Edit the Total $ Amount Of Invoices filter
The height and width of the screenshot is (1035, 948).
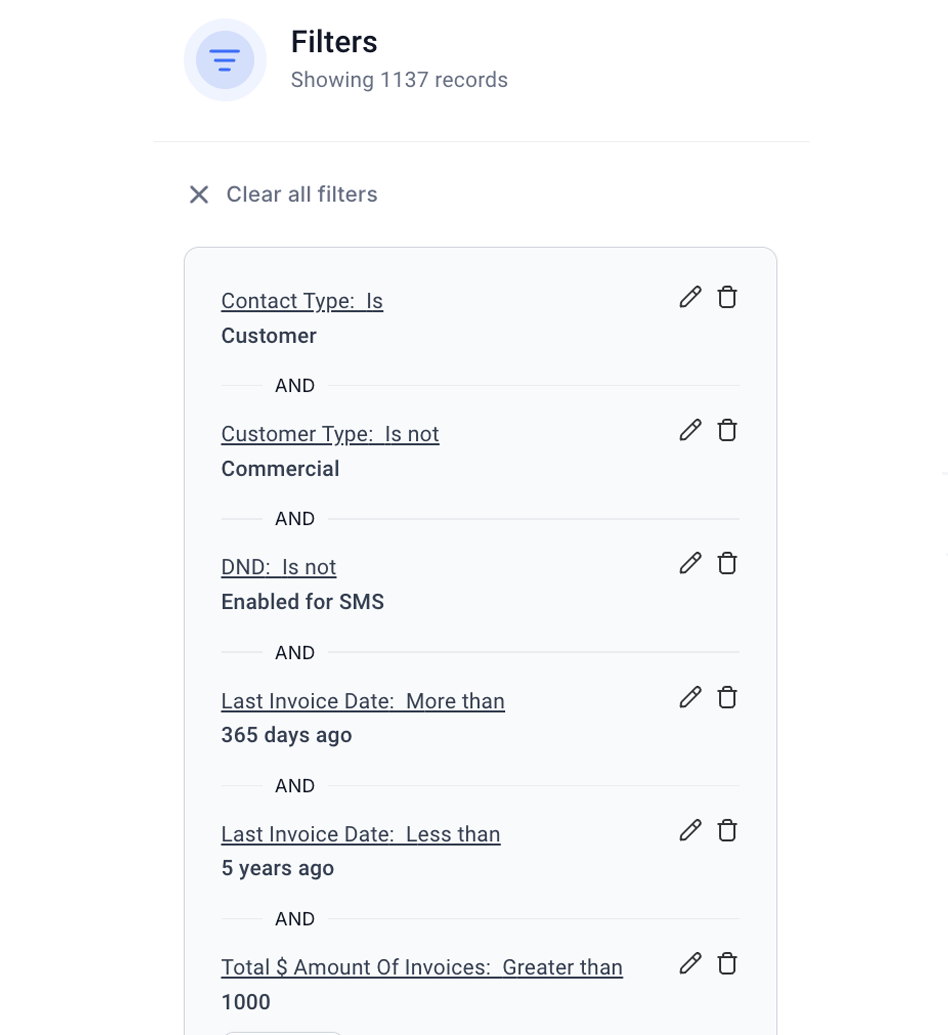(x=690, y=964)
